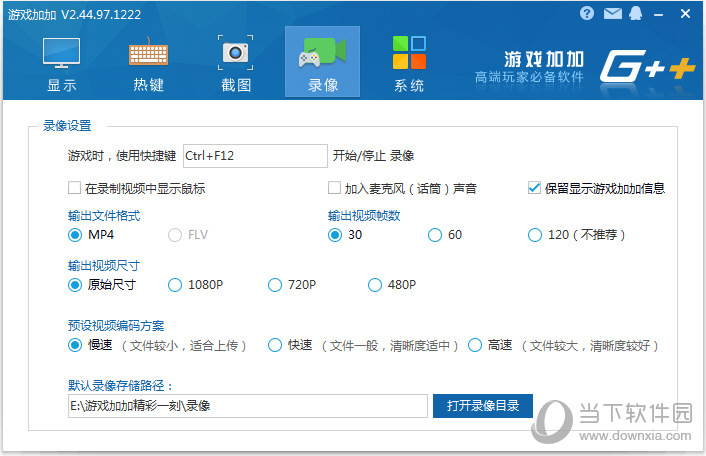Select MP4 output format
Image resolution: width=706 pixels, height=456 pixels.
click(75, 235)
